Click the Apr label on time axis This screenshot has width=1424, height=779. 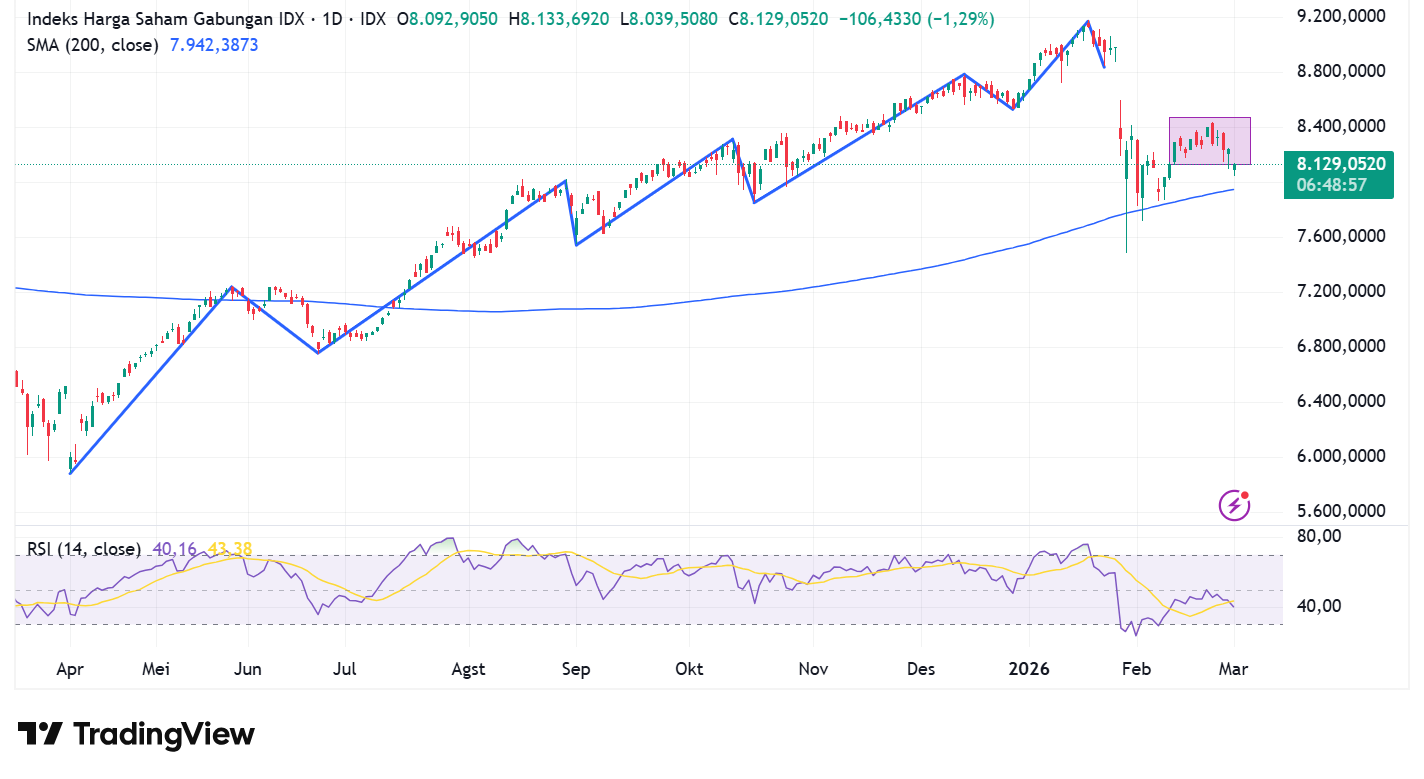[x=70, y=669]
